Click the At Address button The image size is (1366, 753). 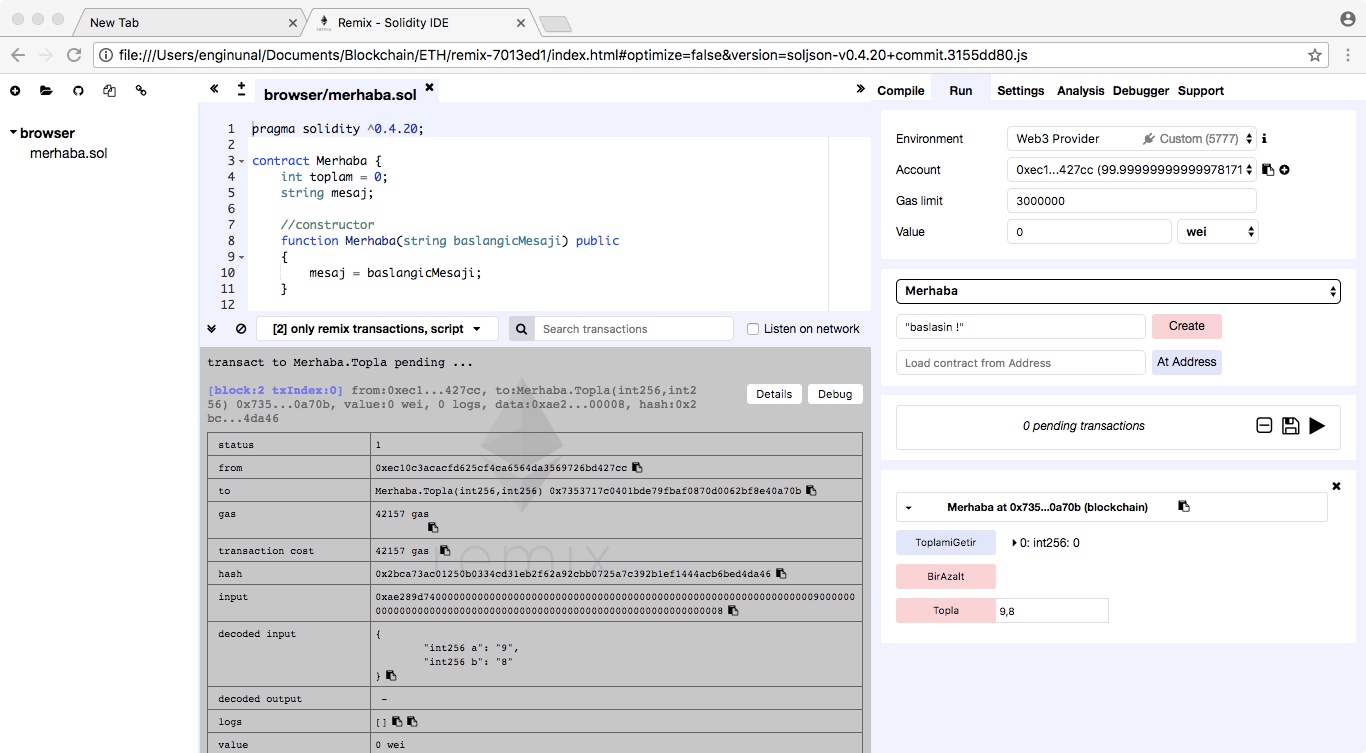1186,362
